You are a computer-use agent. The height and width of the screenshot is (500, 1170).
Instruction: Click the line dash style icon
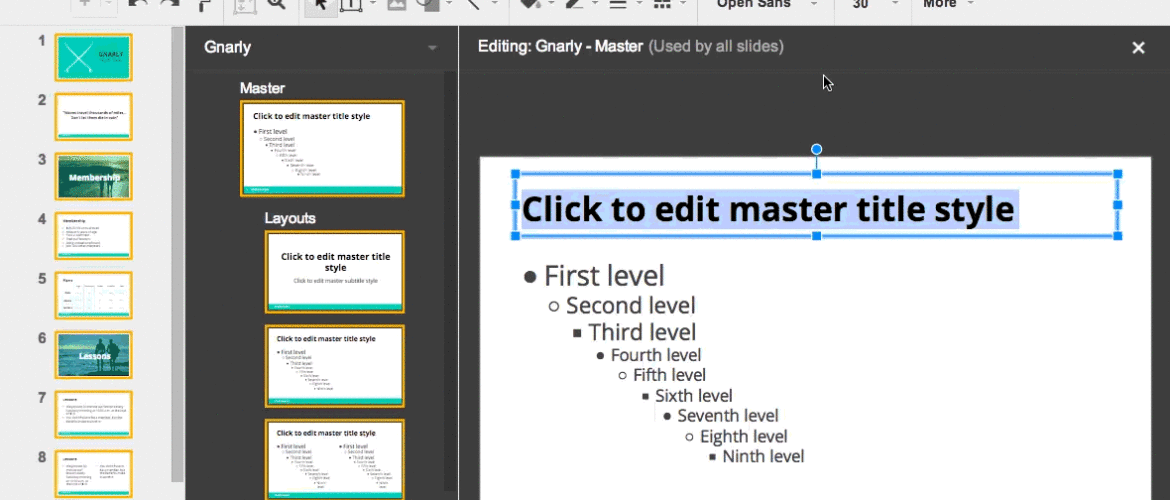pyautogui.click(x=661, y=5)
